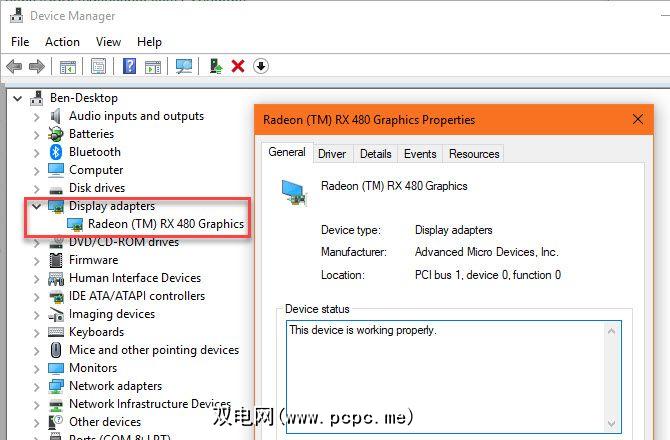Collapse the Ben-Desktop root node

18,99
